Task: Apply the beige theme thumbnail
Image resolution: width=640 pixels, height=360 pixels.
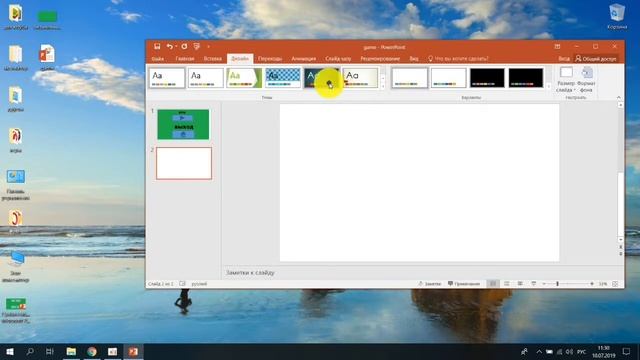Action: coord(360,78)
